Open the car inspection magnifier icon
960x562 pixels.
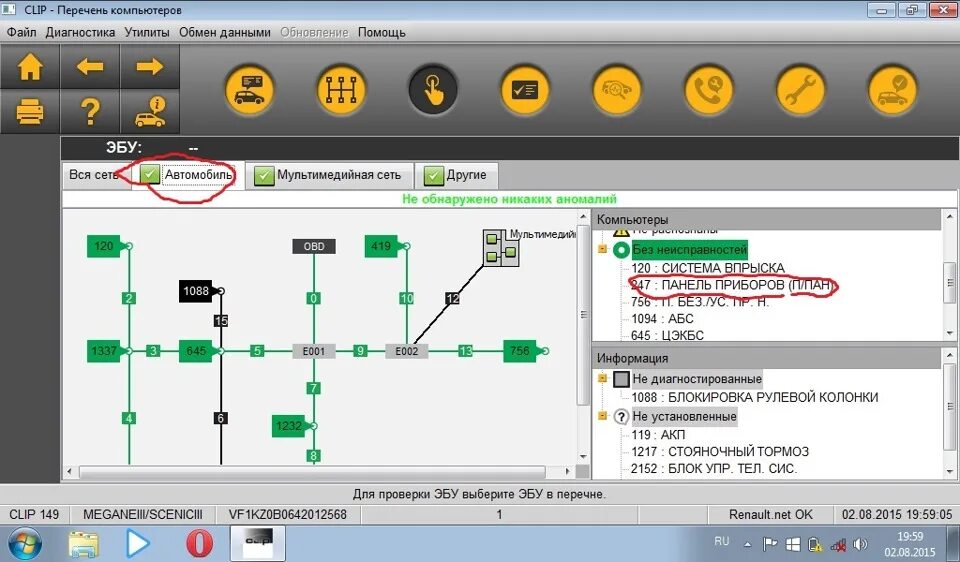coord(617,90)
